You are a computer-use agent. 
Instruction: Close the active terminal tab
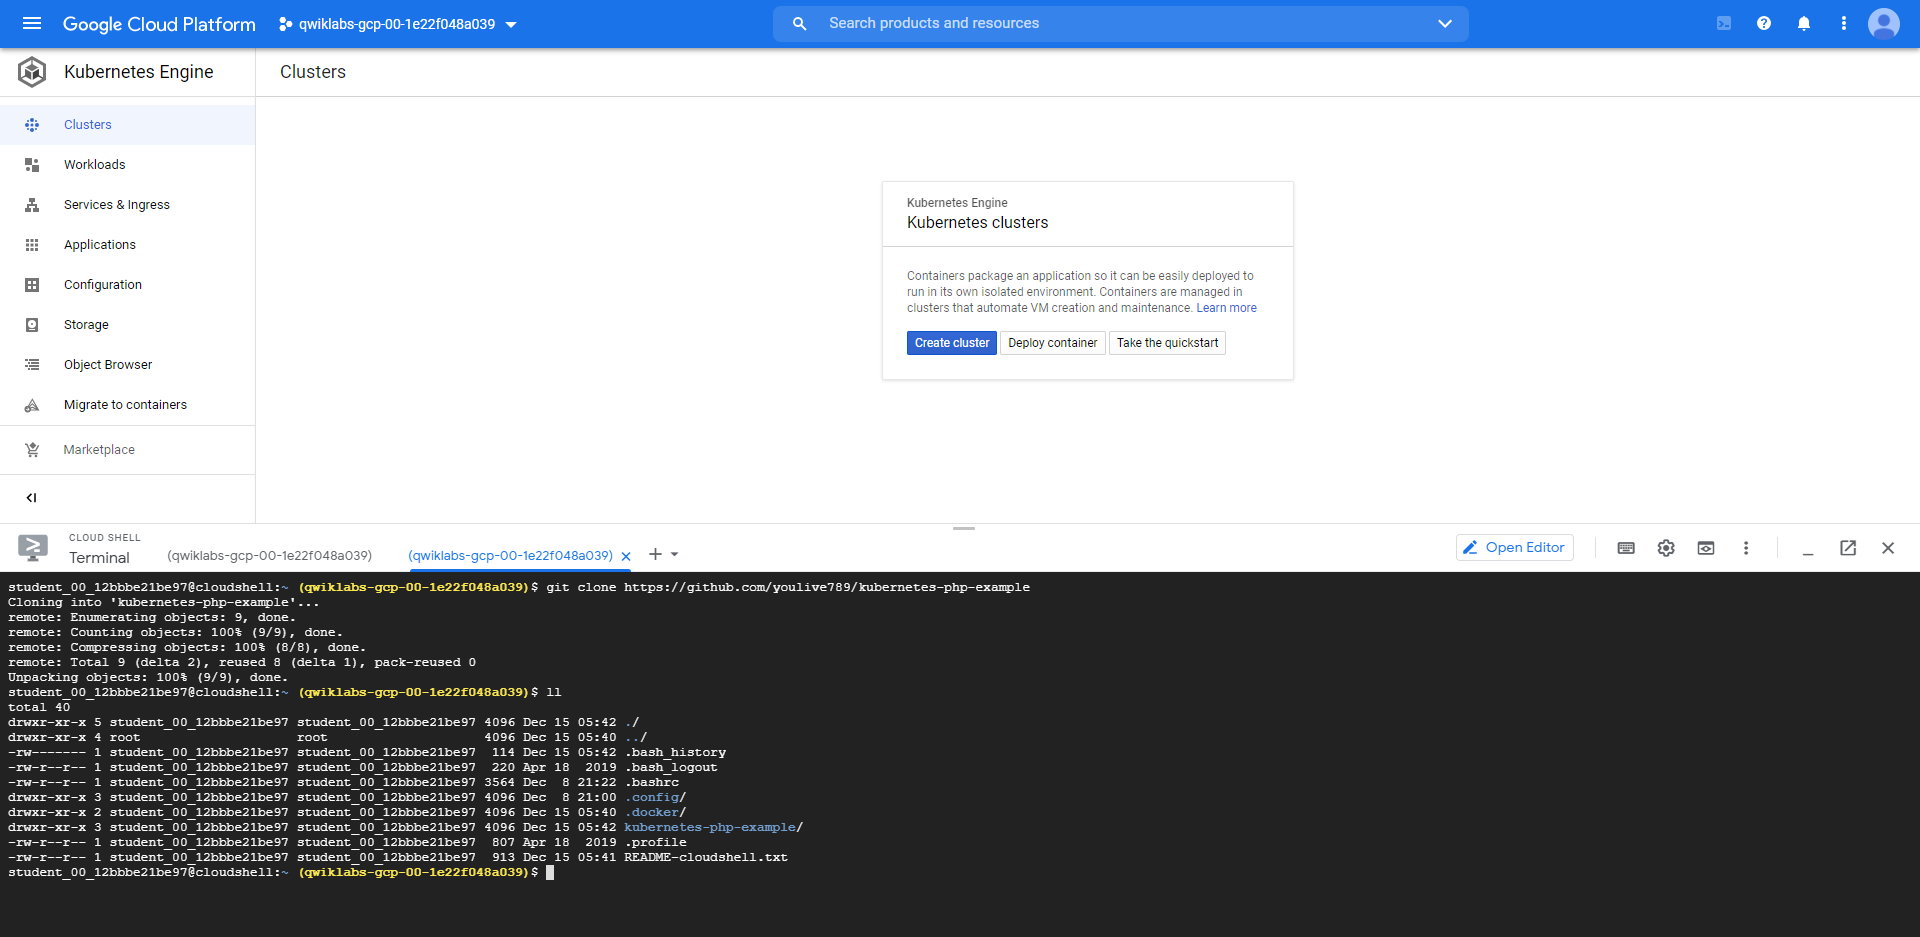[x=626, y=556]
